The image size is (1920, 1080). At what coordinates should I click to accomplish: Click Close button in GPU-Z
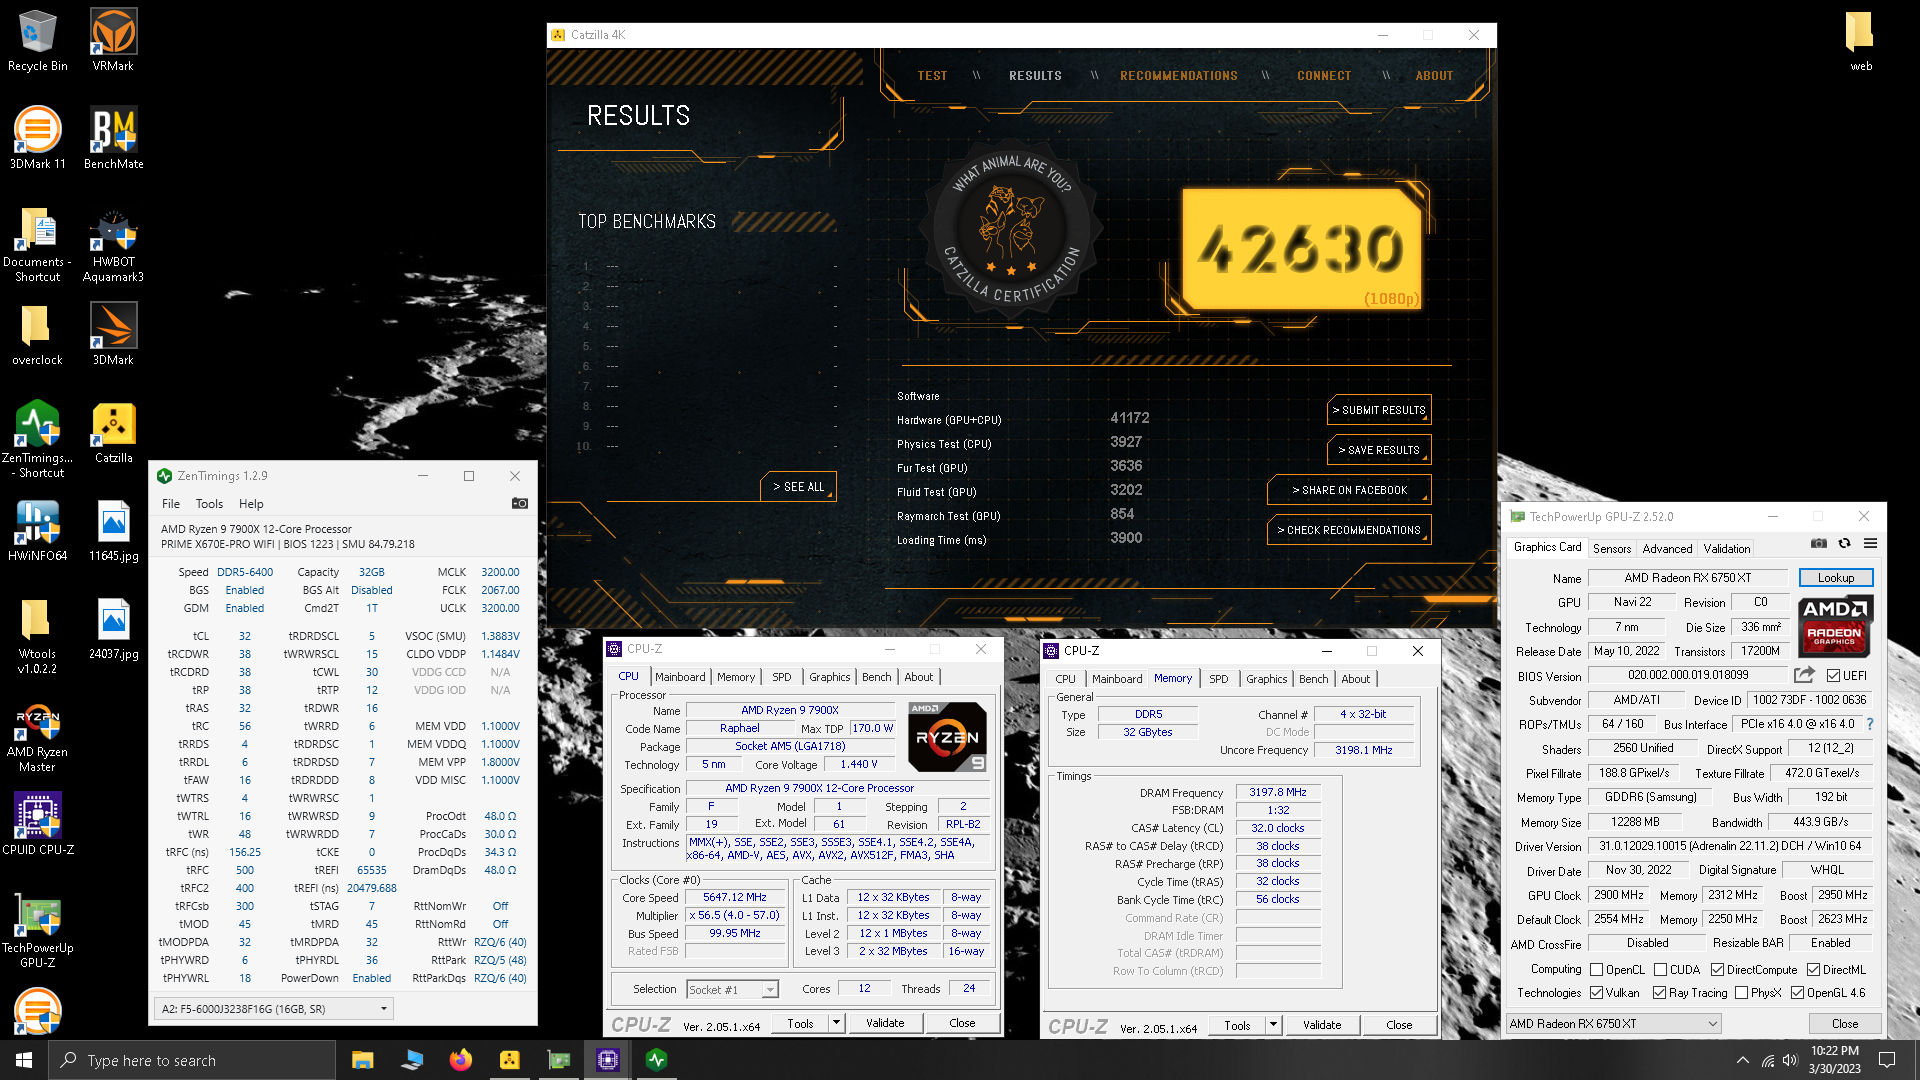(x=1844, y=1024)
